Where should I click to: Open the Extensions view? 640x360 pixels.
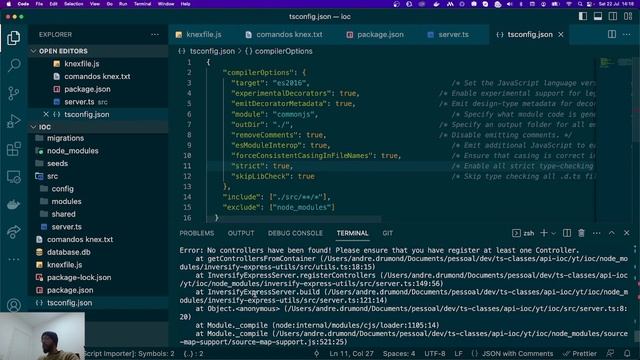[x=13, y=149]
